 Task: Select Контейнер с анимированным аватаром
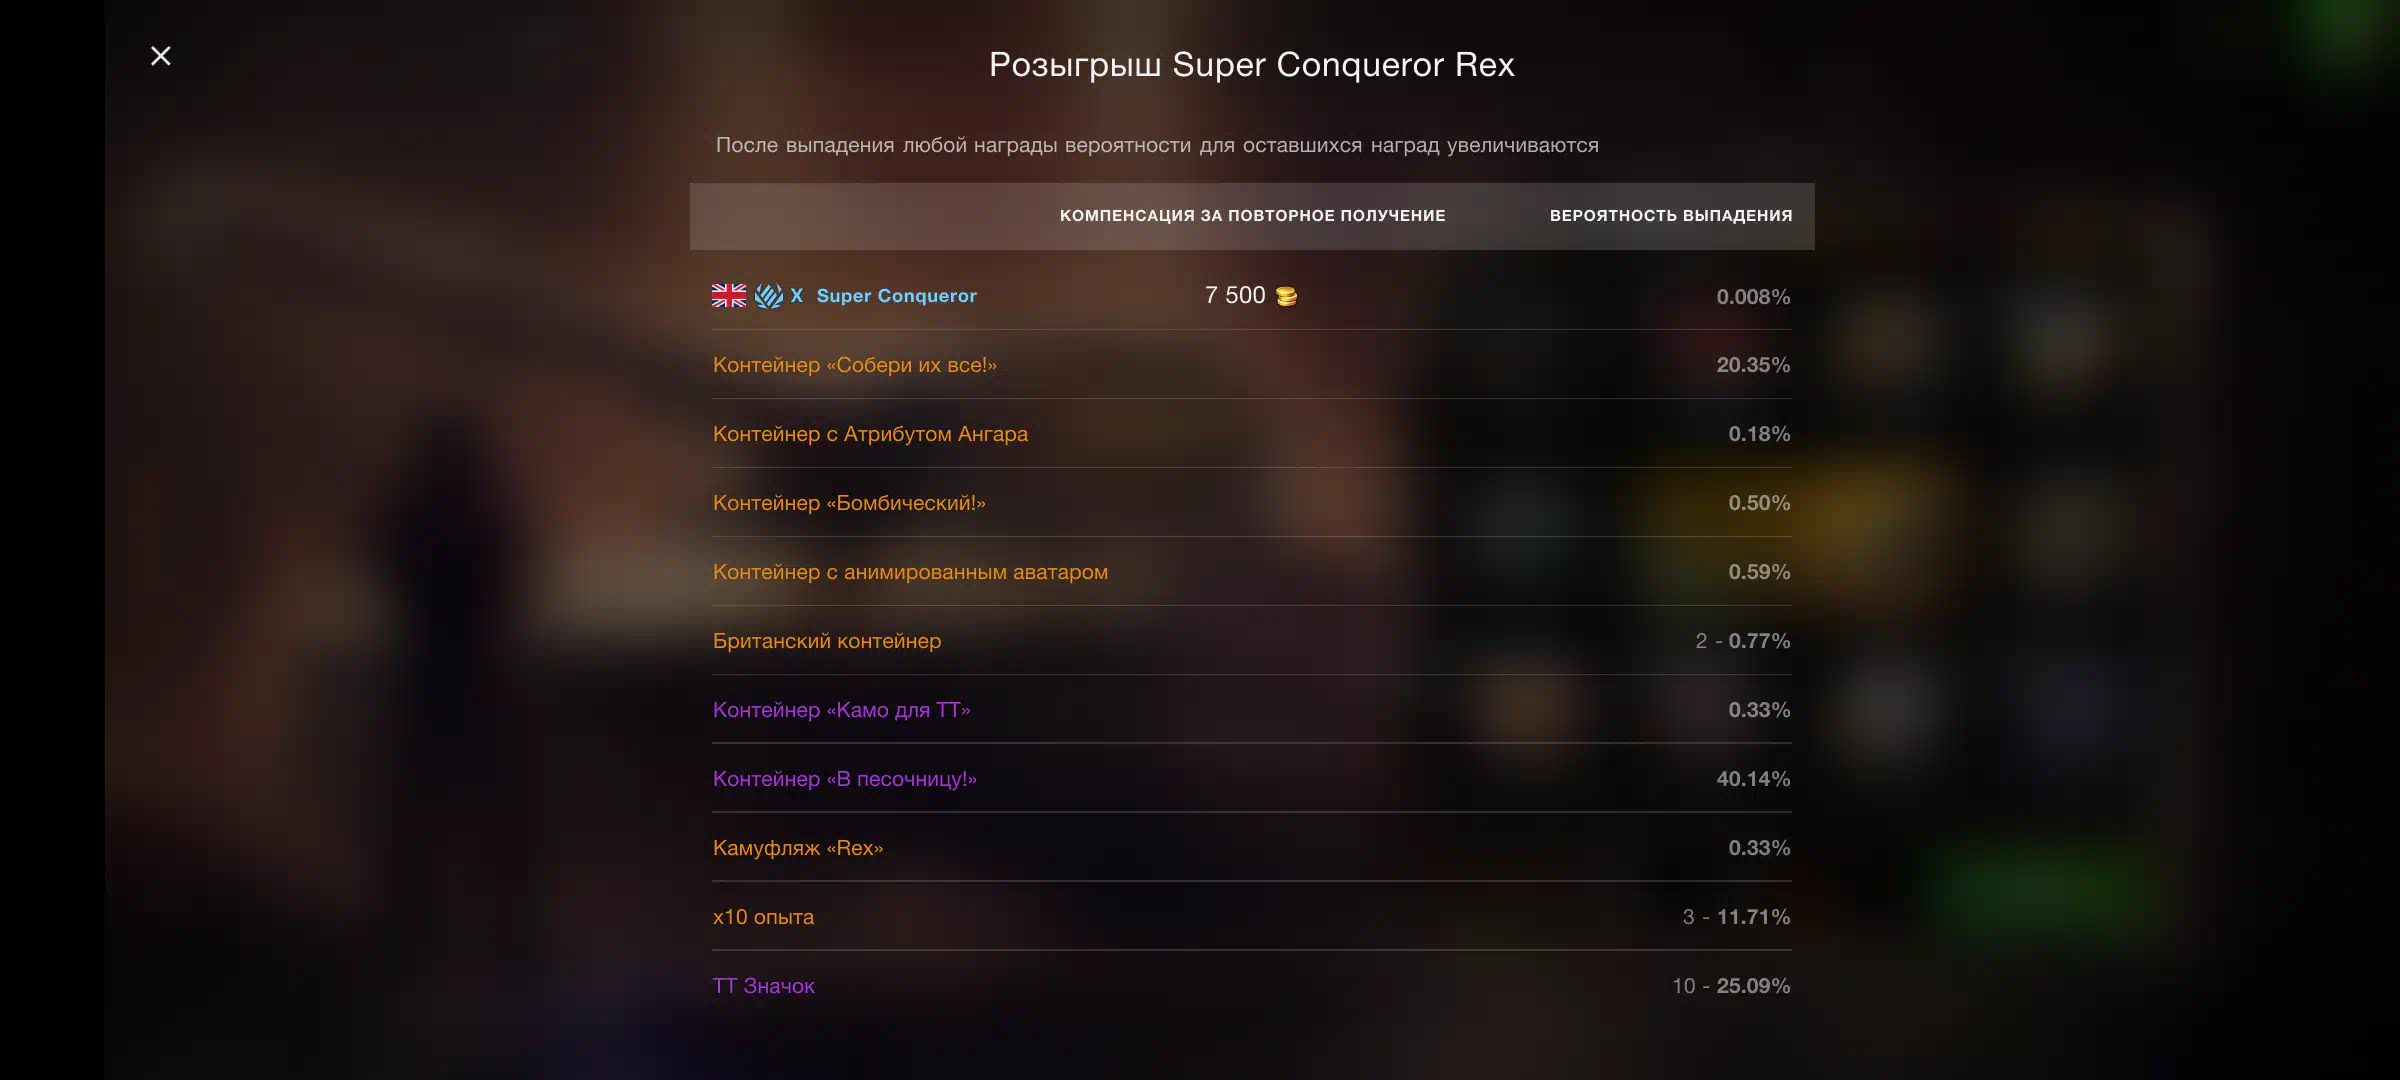click(1251, 572)
